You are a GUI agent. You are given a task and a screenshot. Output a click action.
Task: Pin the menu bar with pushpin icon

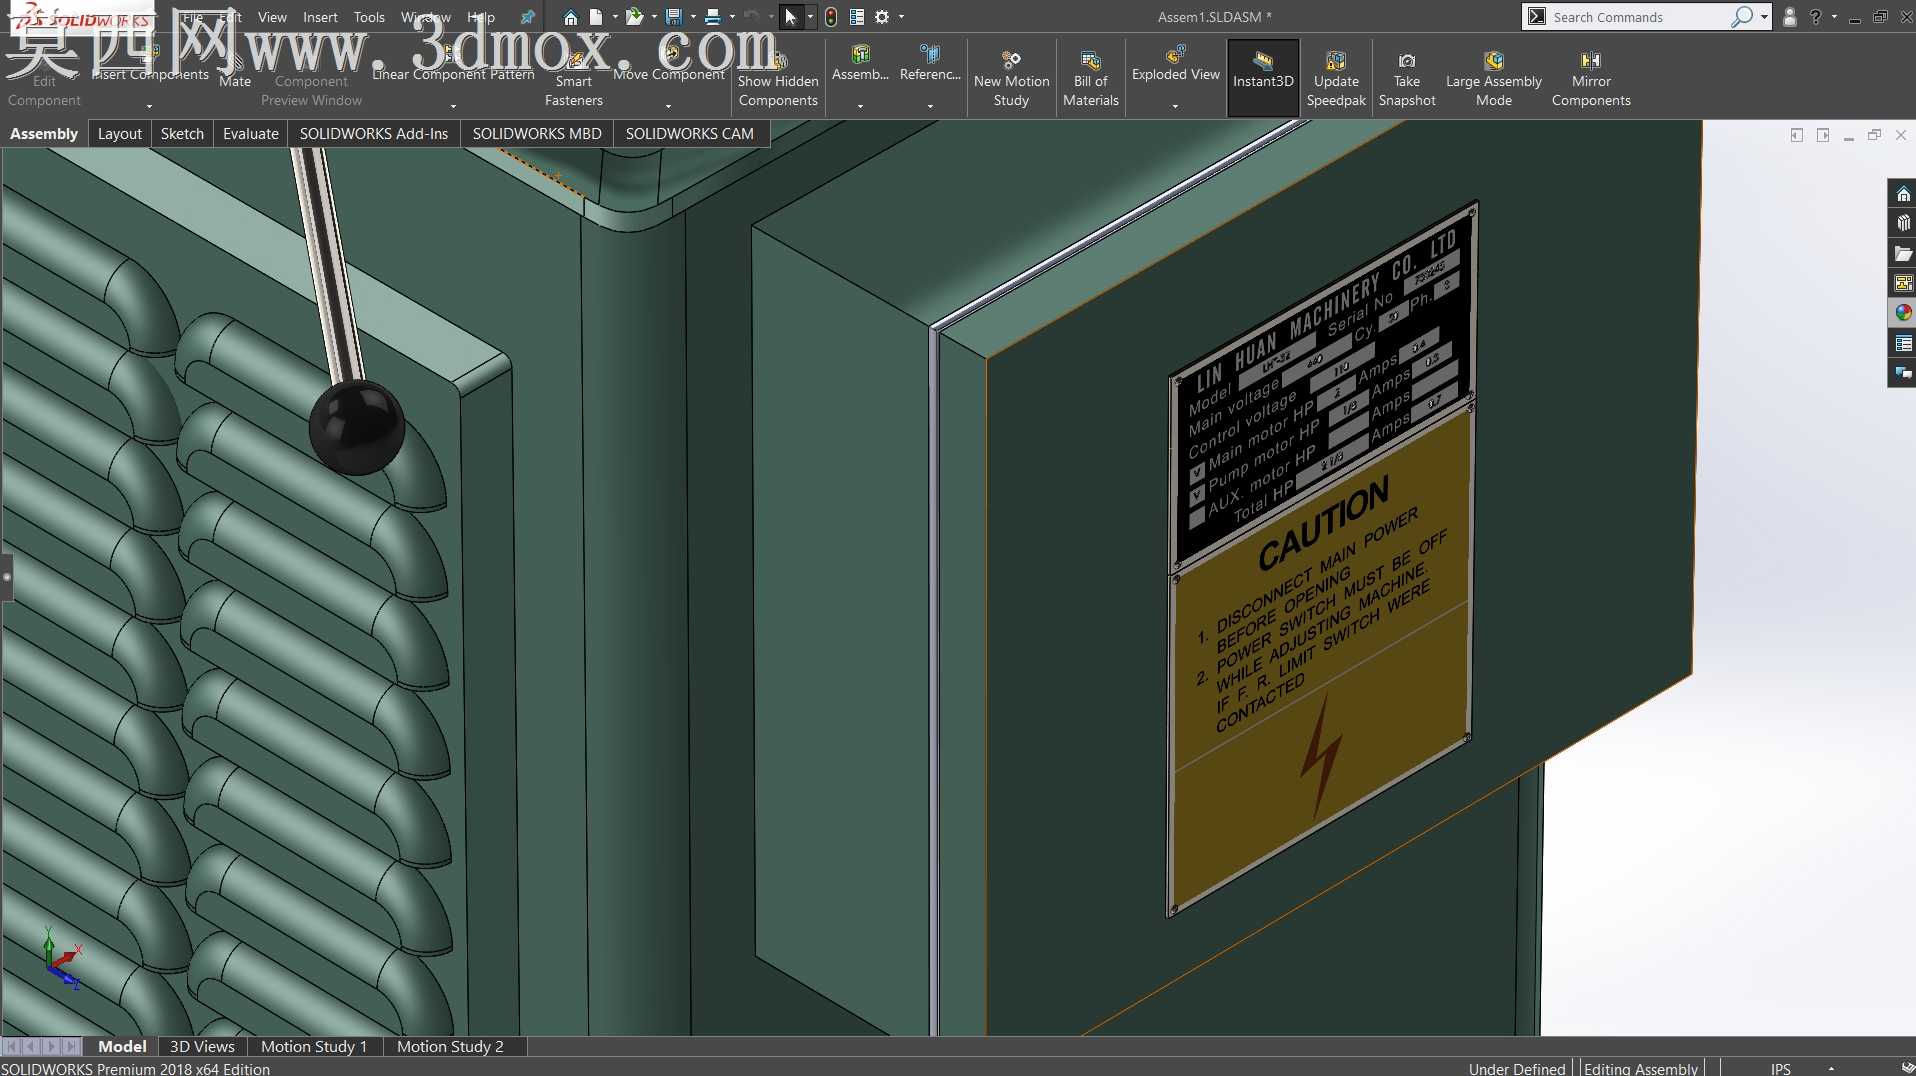pyautogui.click(x=527, y=17)
